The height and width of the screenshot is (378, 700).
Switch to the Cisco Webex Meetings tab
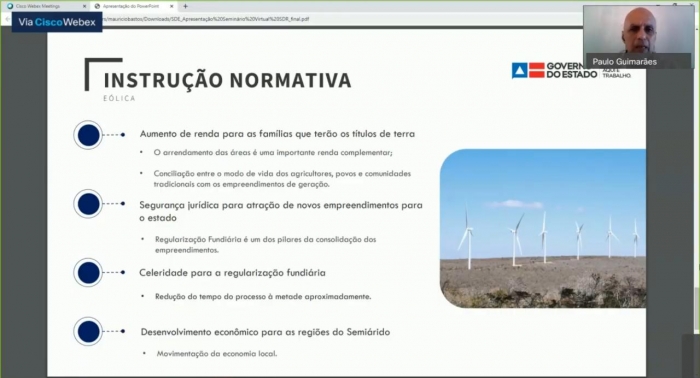pyautogui.click(x=46, y=6)
